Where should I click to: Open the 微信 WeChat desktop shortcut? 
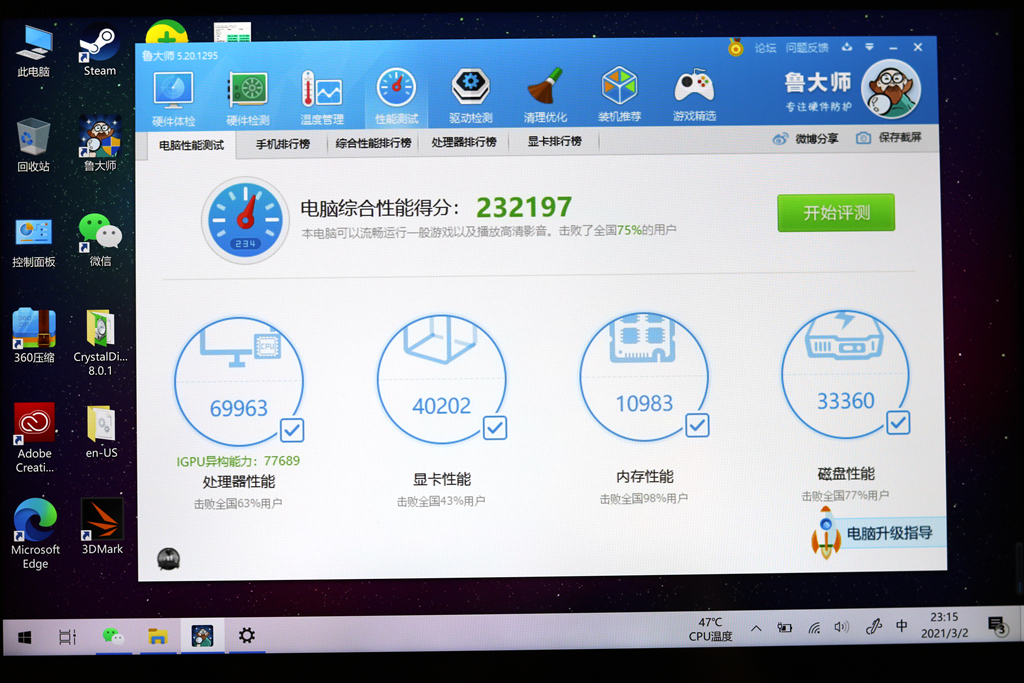(100, 240)
